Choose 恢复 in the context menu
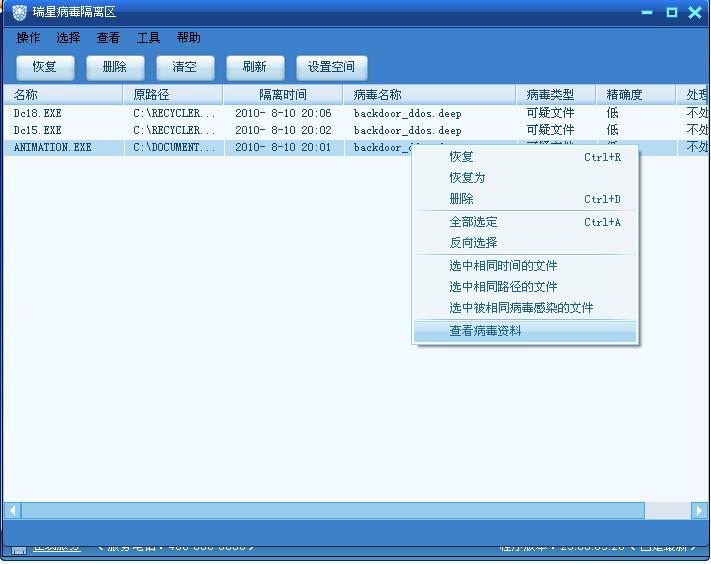The width and height of the screenshot is (711, 564). pos(525,157)
